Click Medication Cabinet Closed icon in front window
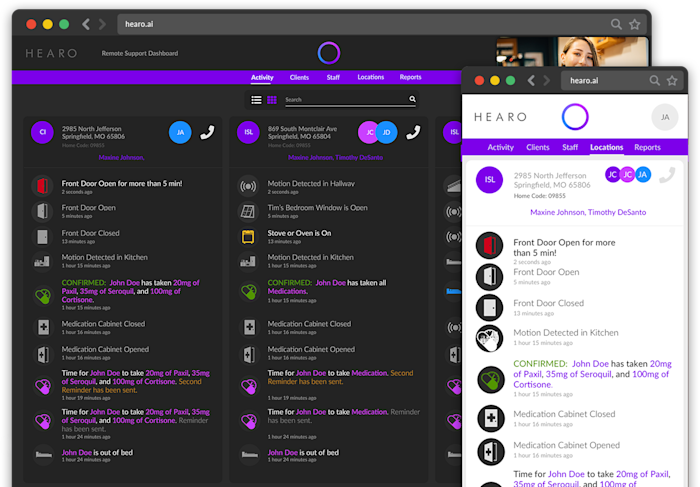The height and width of the screenshot is (487, 700). coord(491,419)
